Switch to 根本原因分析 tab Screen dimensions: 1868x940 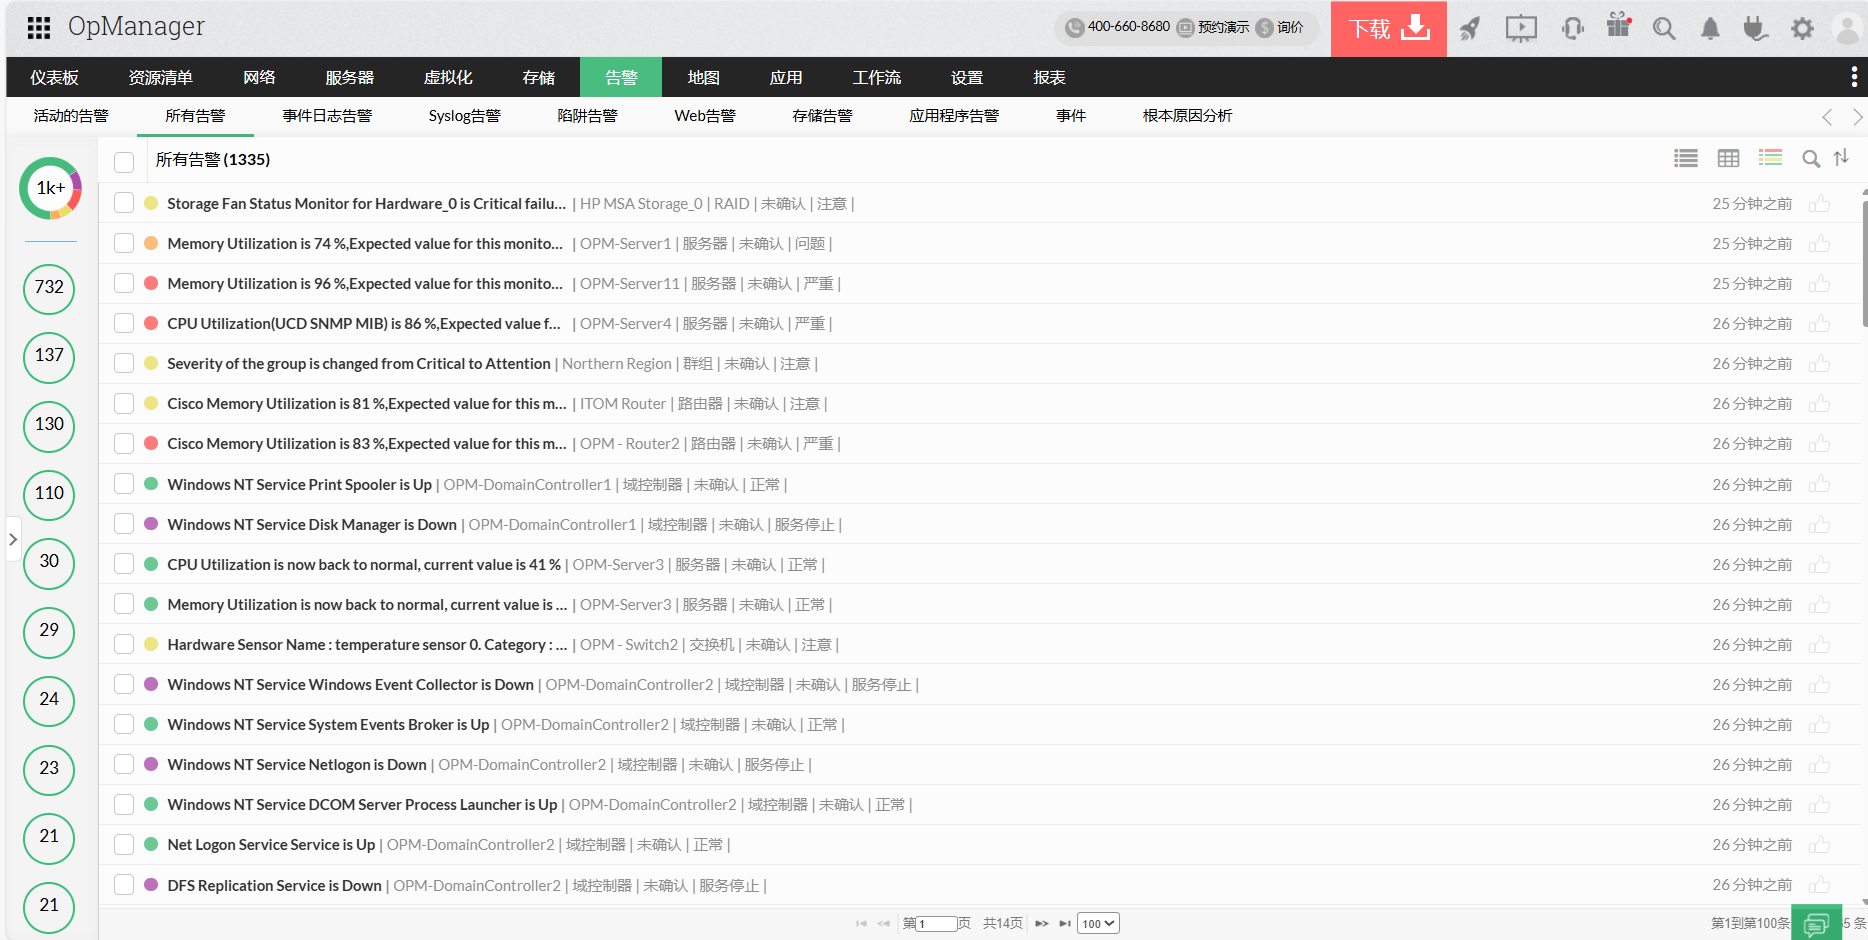tap(1187, 116)
